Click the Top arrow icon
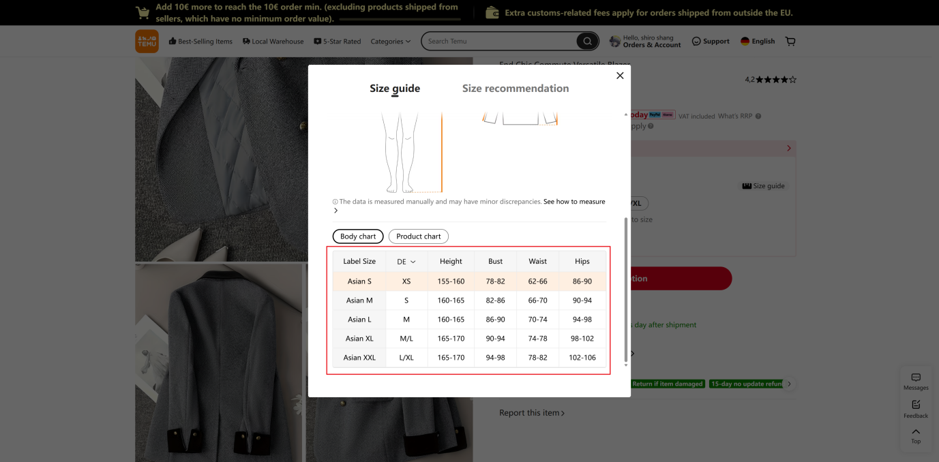 pyautogui.click(x=916, y=435)
